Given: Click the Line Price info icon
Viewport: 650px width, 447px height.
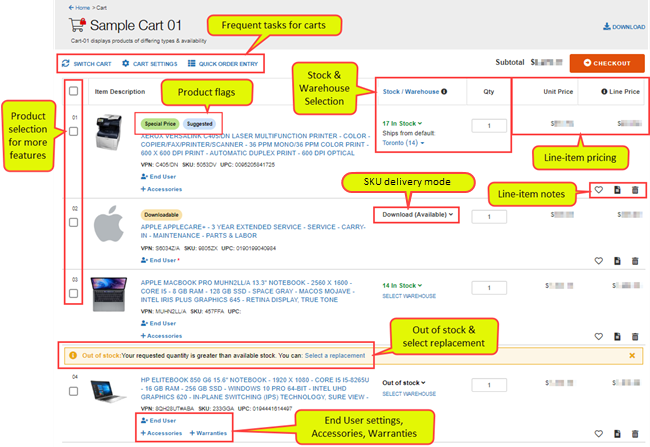Looking at the screenshot, I should tap(604, 91).
